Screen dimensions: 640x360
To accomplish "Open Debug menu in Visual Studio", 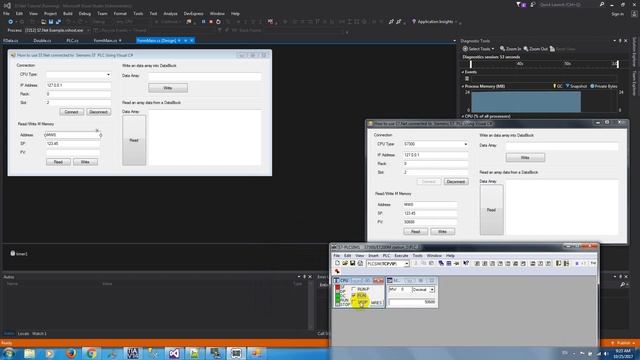I will click(84, 13).
